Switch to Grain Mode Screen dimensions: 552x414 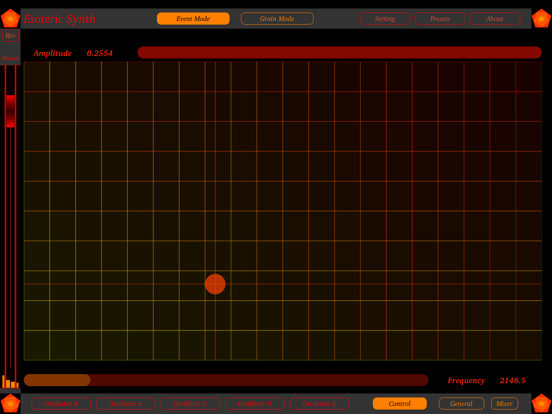click(277, 19)
